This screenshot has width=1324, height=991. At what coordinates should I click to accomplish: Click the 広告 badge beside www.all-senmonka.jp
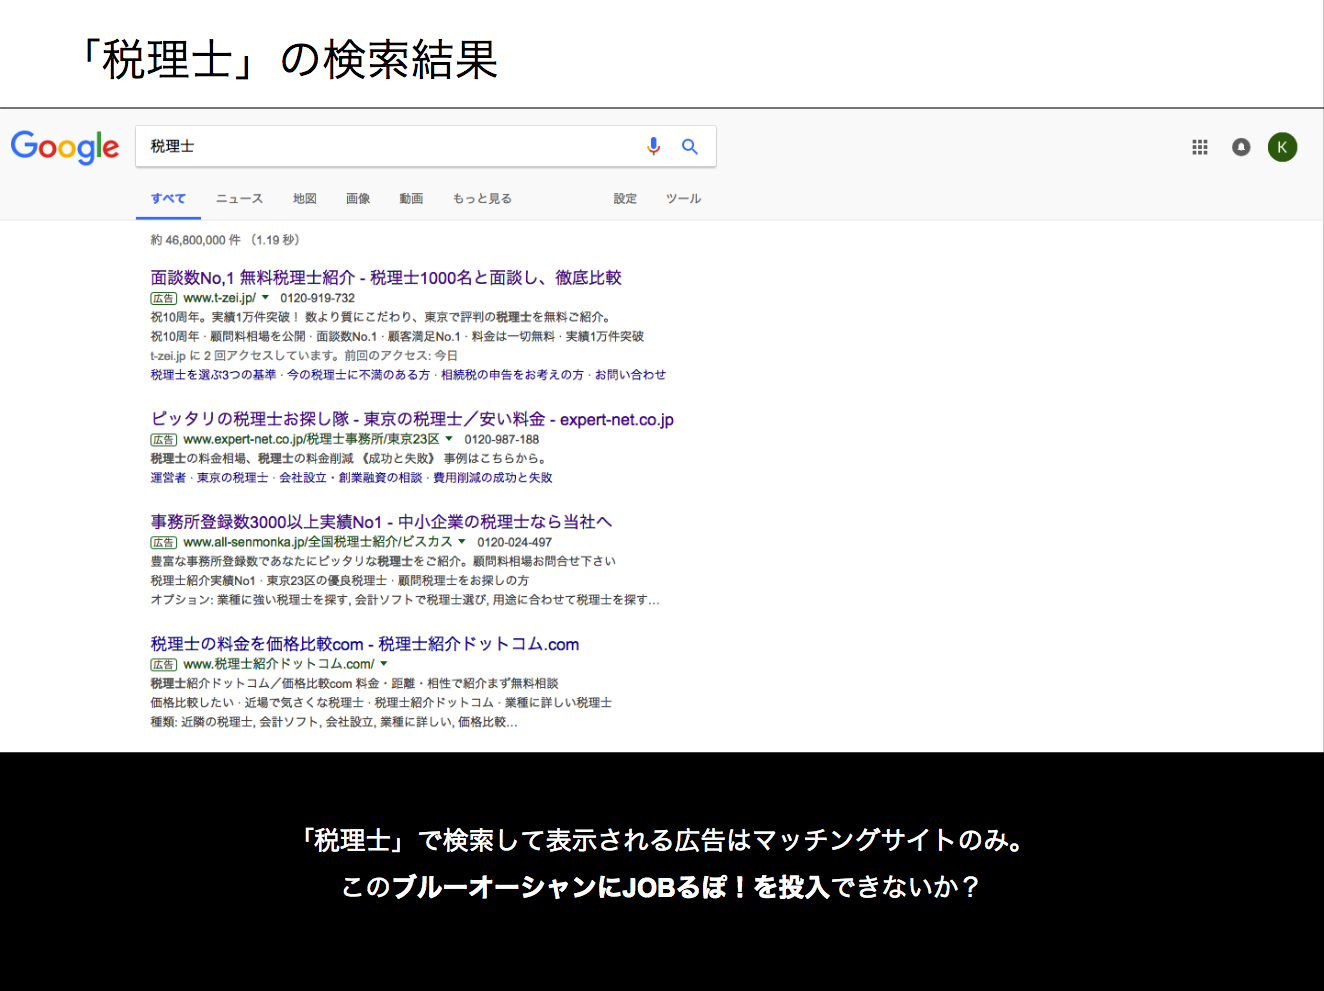(x=164, y=542)
